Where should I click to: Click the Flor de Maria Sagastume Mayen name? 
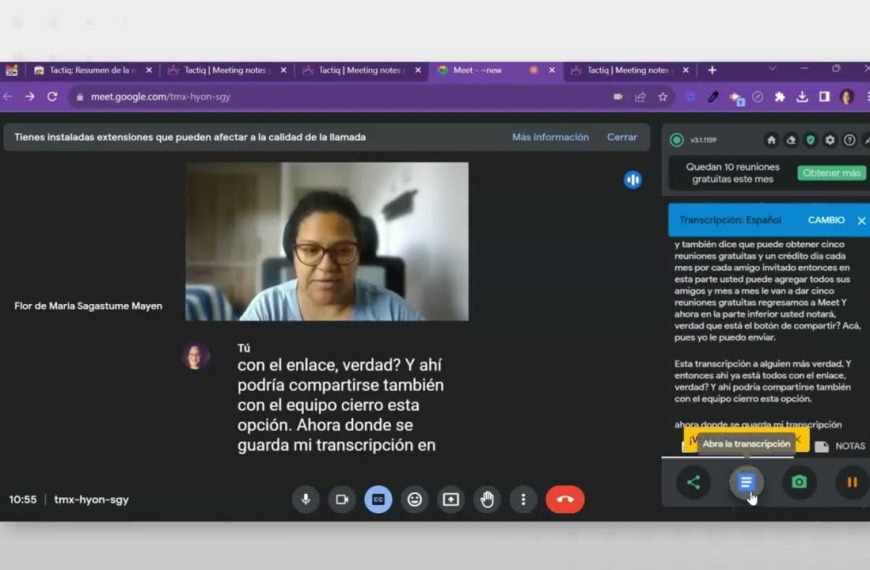[88, 306]
